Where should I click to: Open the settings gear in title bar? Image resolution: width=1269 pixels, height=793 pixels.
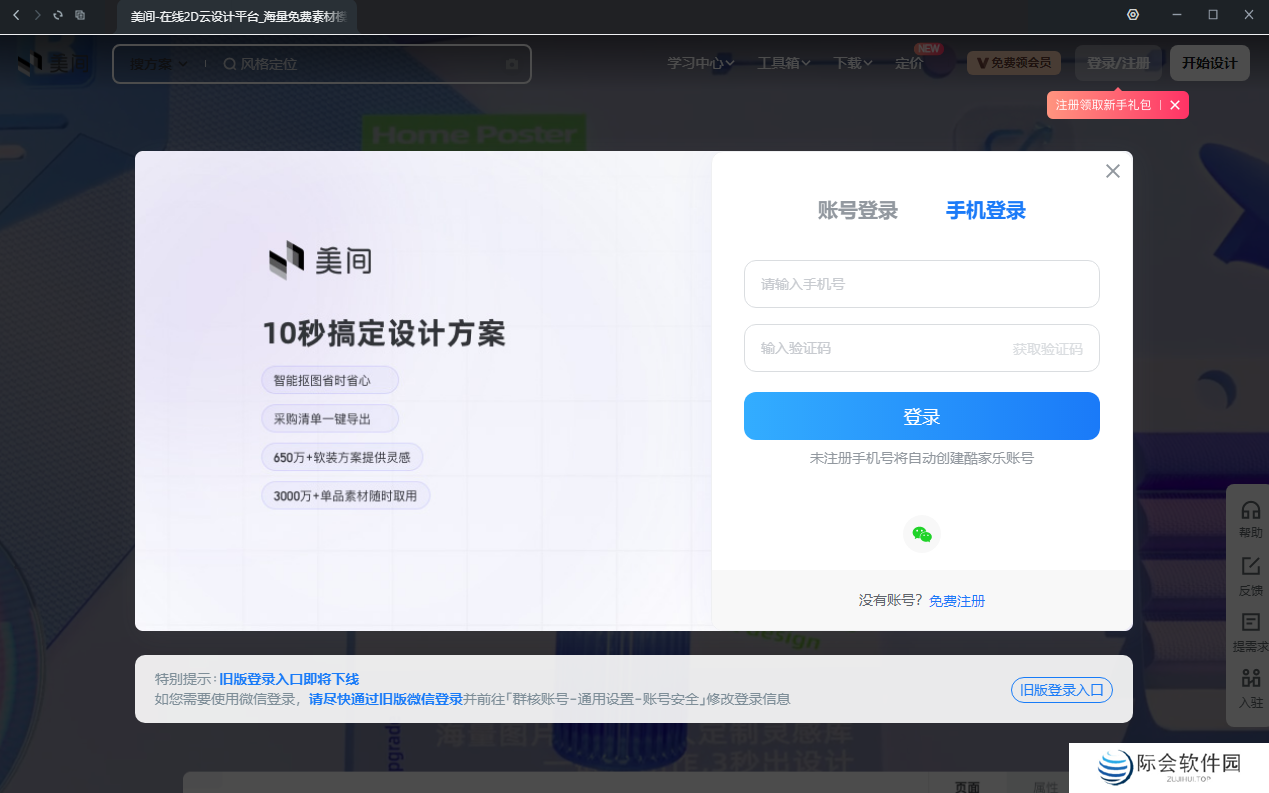(x=1132, y=15)
